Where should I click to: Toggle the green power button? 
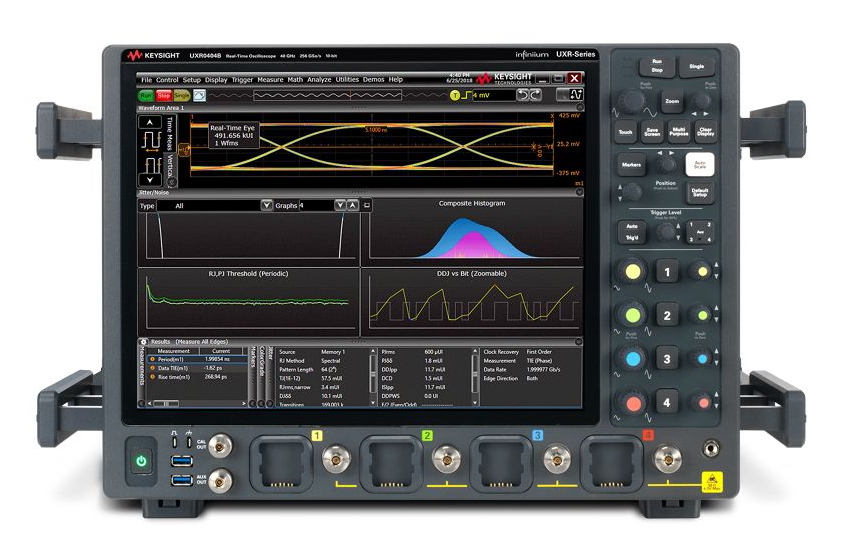pyautogui.click(x=141, y=461)
